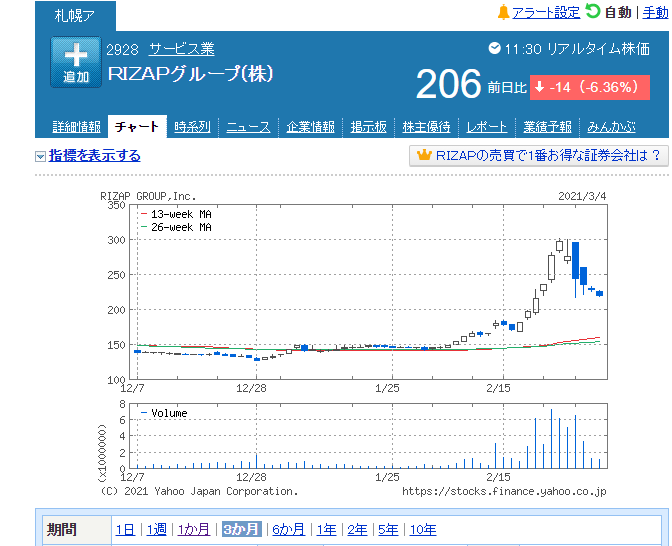Viewport: 672px width, 546px height.
Task: Set chart period to 1日
Action: [125, 530]
